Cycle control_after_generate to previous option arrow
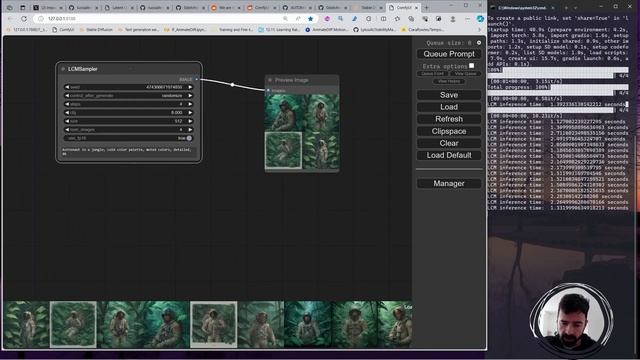 [x=67, y=96]
